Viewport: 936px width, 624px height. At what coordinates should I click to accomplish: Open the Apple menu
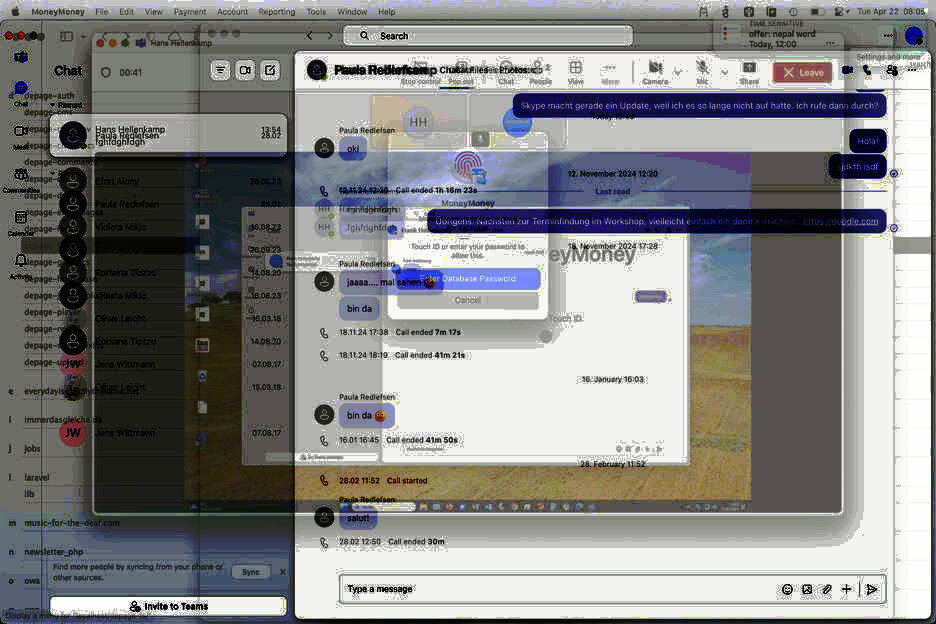[16, 11]
